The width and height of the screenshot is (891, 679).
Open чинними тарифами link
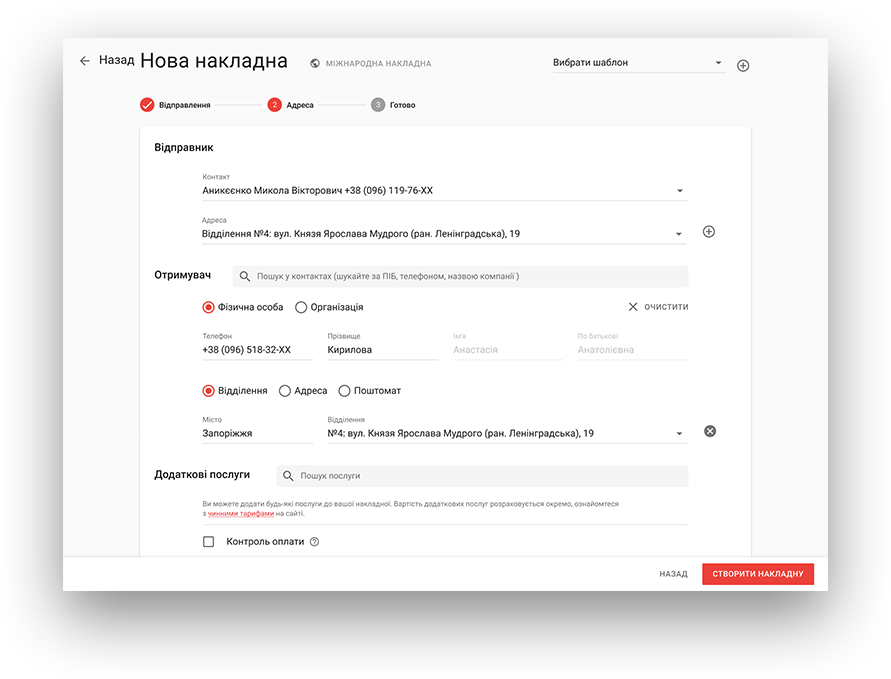[241, 514]
